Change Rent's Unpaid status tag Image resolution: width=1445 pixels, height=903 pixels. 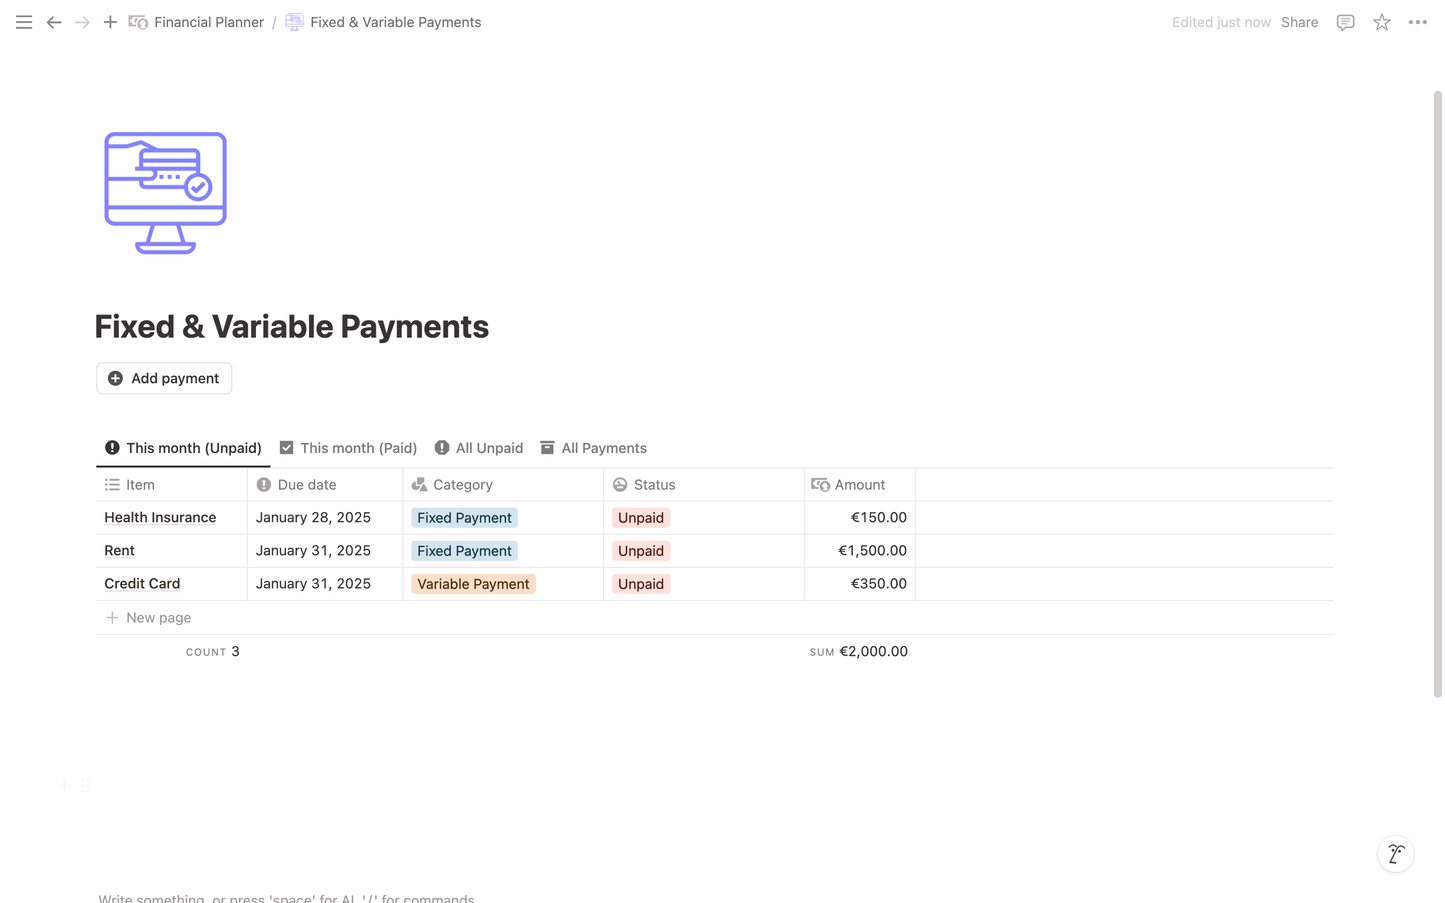pos(641,551)
